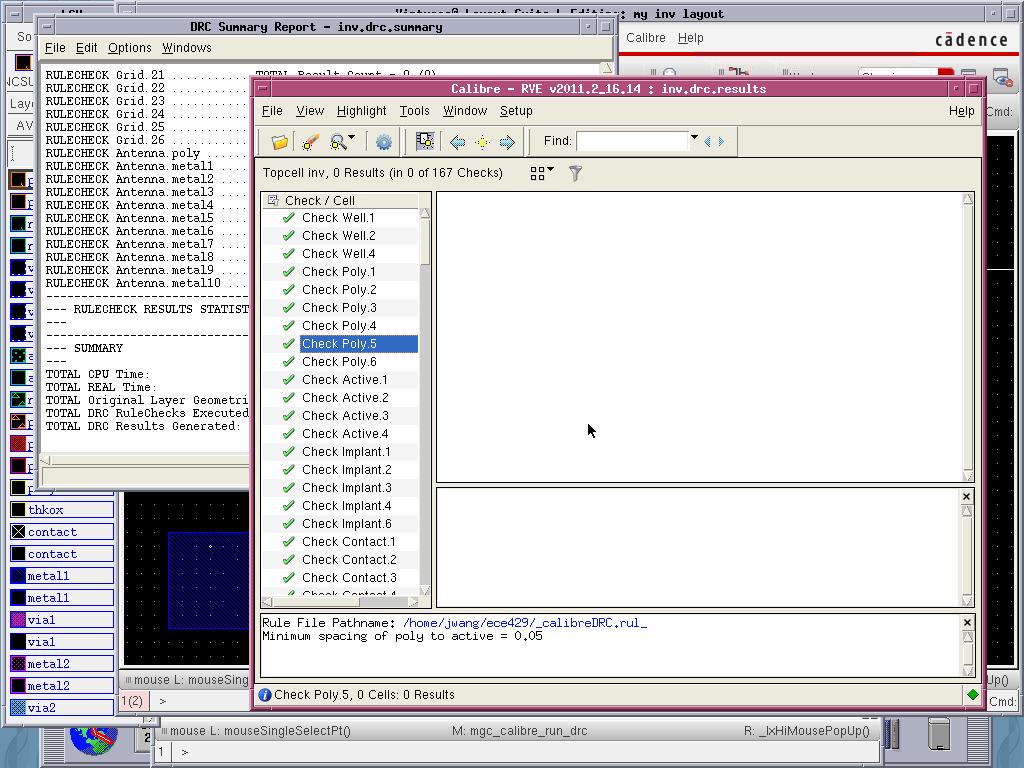The width and height of the screenshot is (1024, 768).
Task: Clear highlights with the eraser icon
Action: click(310, 142)
